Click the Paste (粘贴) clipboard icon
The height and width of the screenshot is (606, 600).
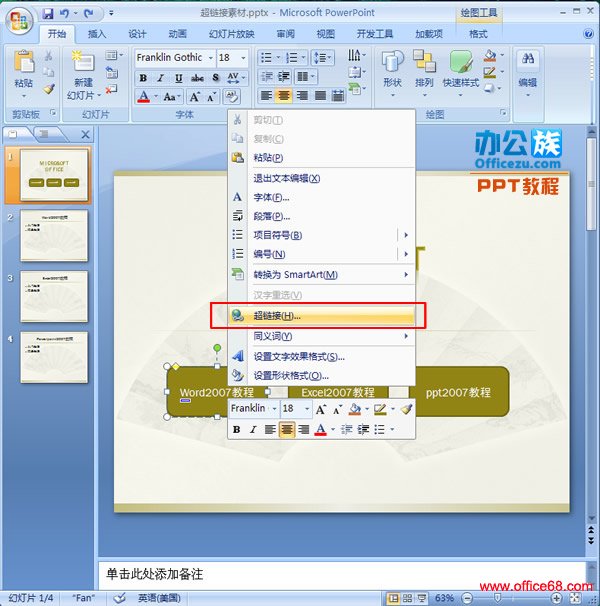[24, 61]
